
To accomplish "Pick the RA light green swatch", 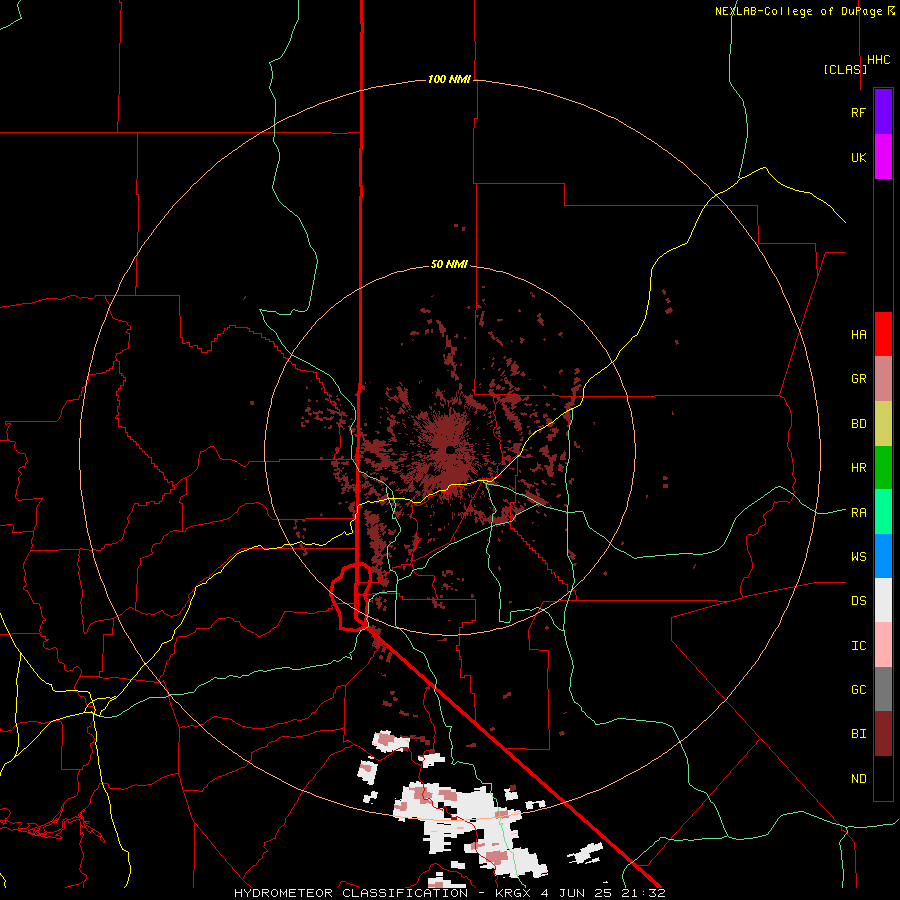I will pos(883,512).
